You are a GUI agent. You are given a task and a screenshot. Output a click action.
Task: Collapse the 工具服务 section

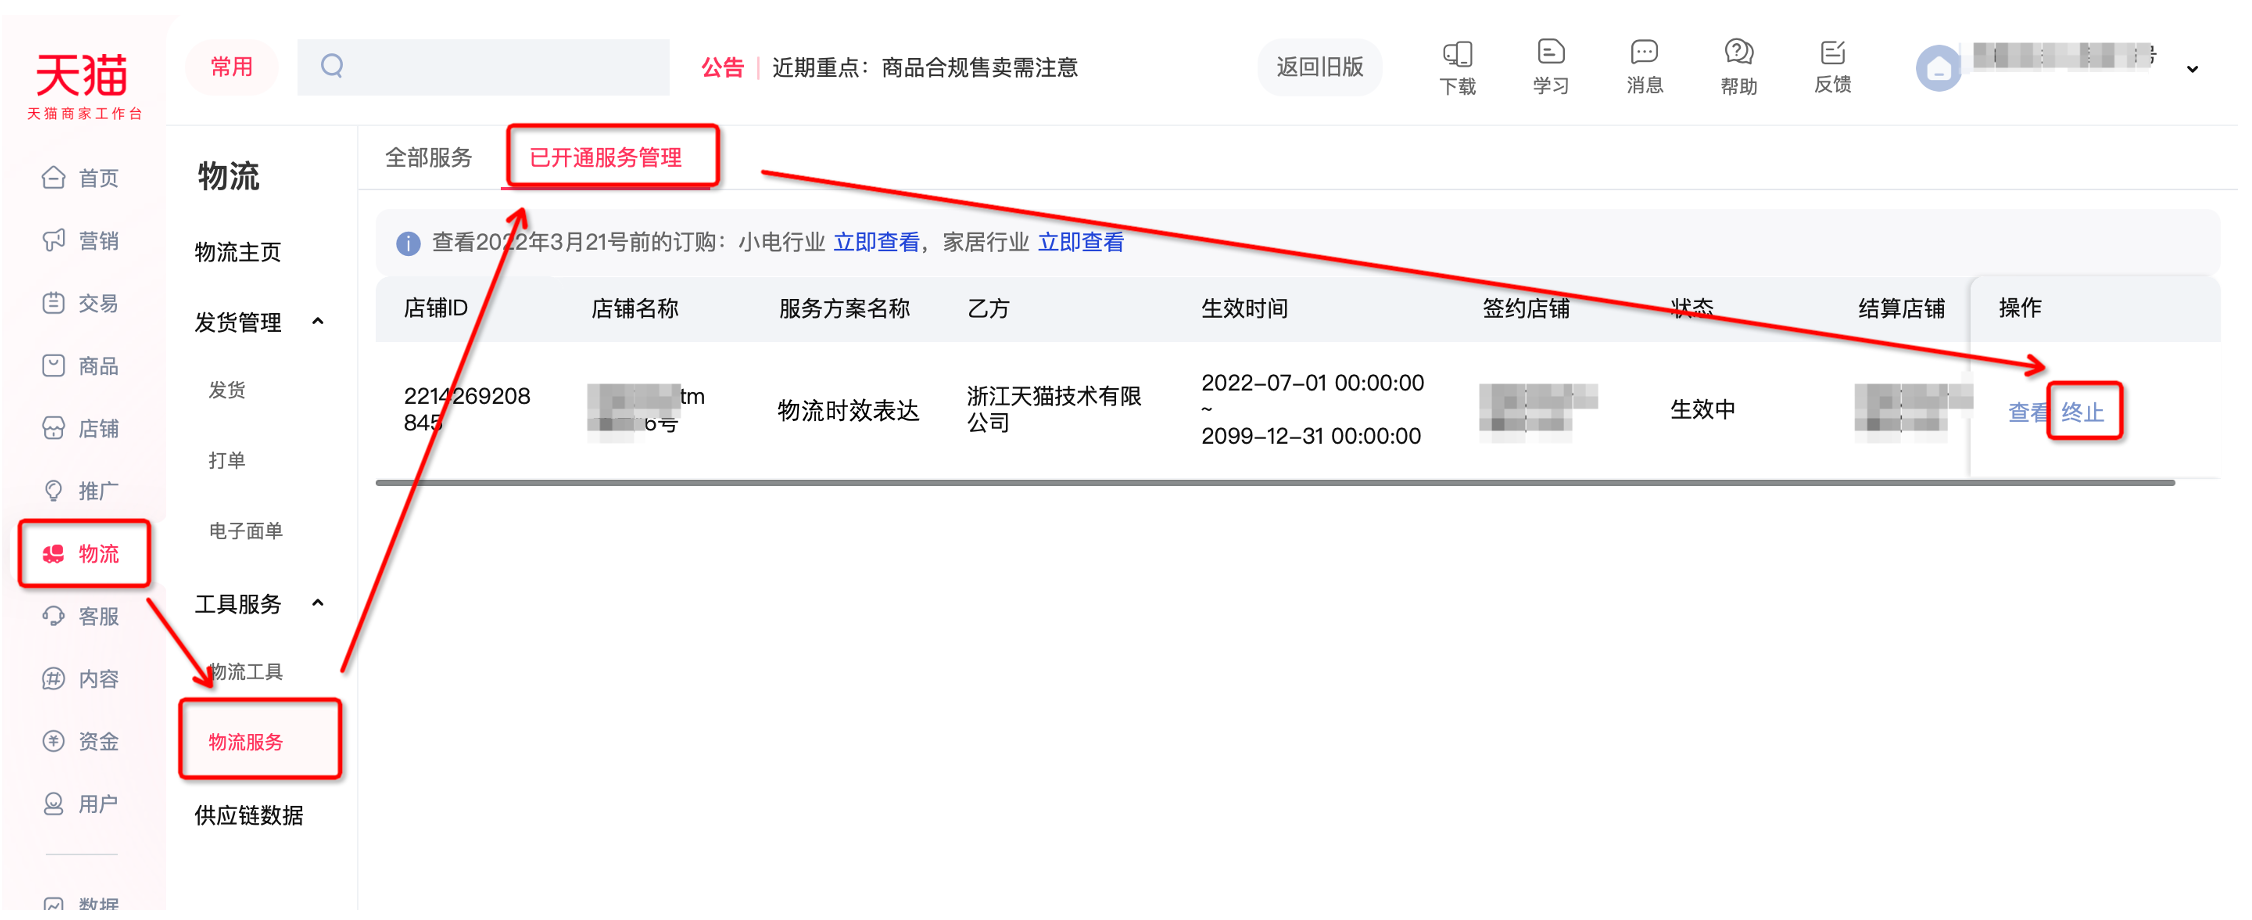318,603
